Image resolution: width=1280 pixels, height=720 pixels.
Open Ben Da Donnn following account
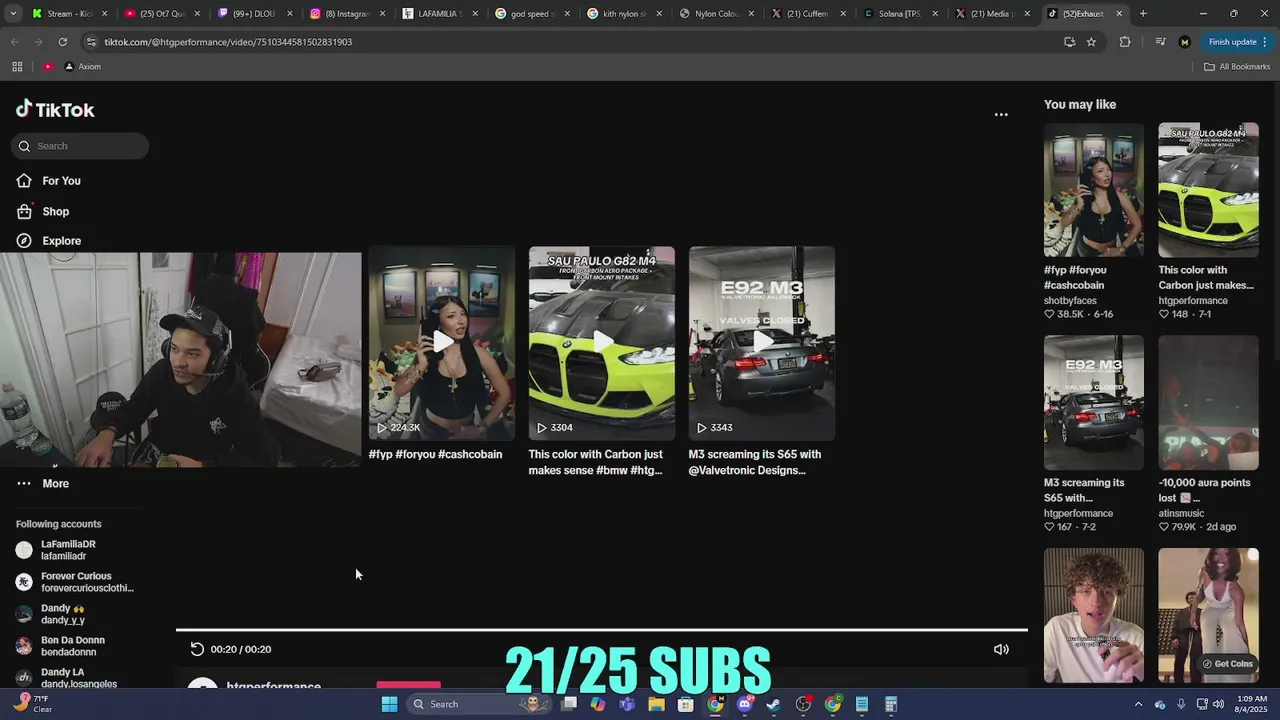[x=60, y=646]
